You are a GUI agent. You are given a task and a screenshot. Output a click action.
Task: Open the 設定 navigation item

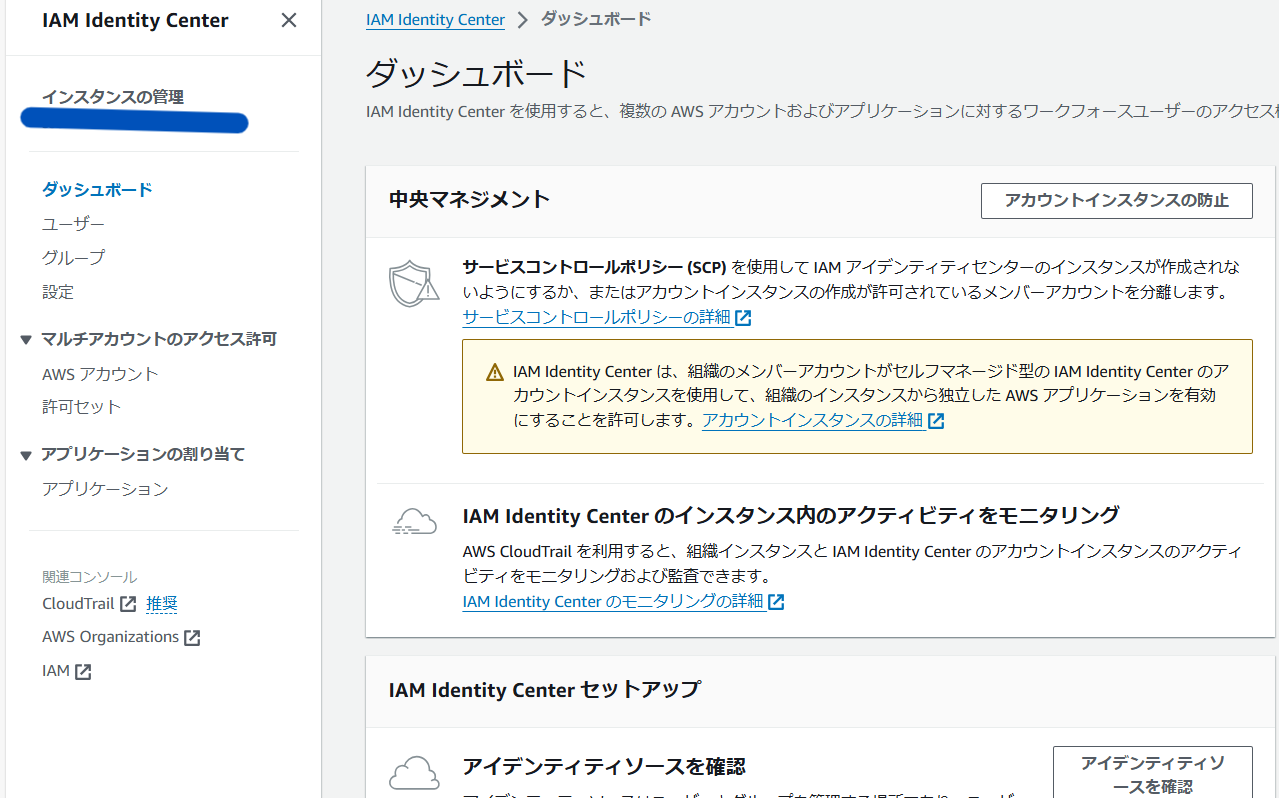[x=58, y=292]
